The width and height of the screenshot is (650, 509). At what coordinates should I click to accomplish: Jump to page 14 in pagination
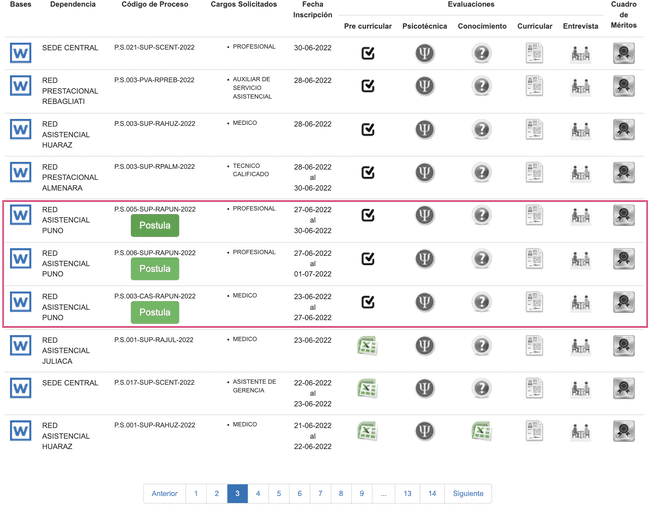click(x=432, y=494)
